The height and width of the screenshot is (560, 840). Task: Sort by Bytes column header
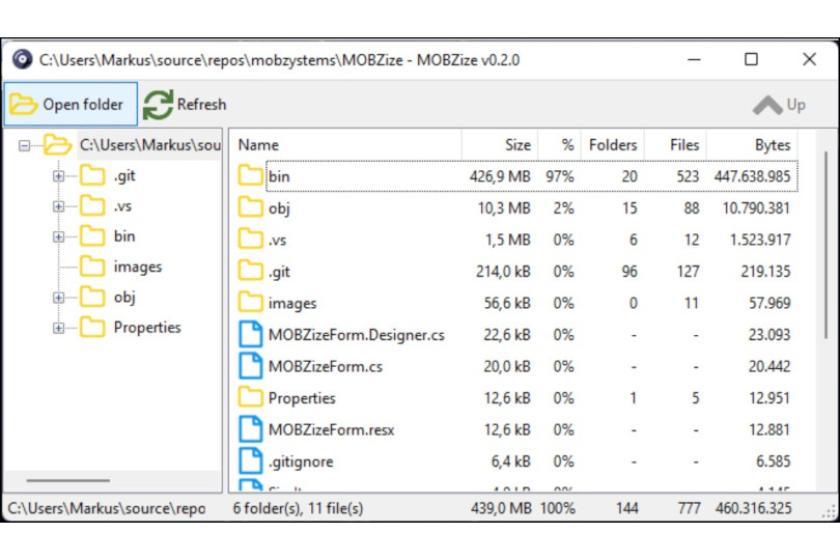coord(752,145)
